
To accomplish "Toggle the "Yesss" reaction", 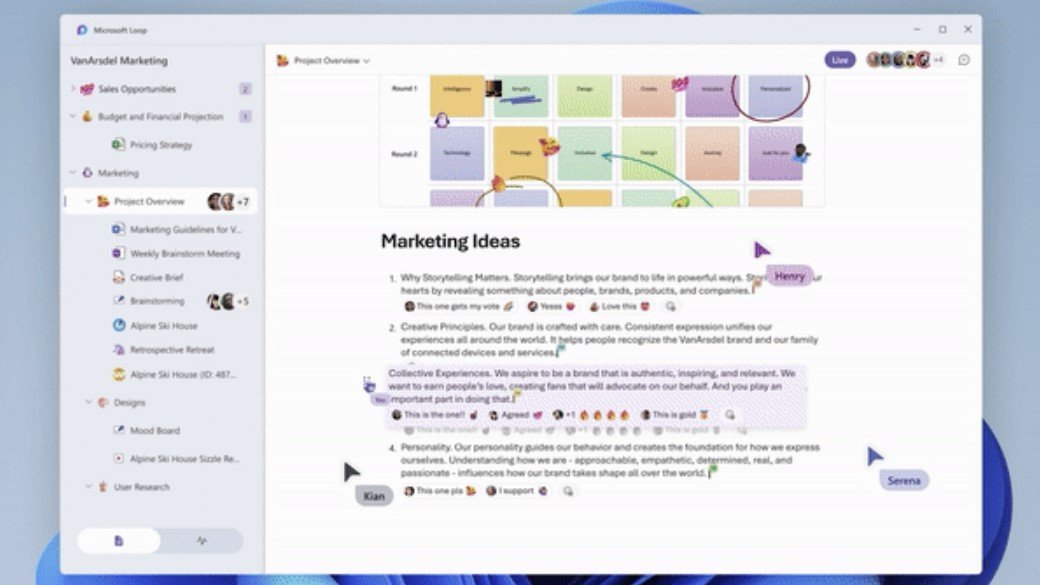I will point(551,306).
